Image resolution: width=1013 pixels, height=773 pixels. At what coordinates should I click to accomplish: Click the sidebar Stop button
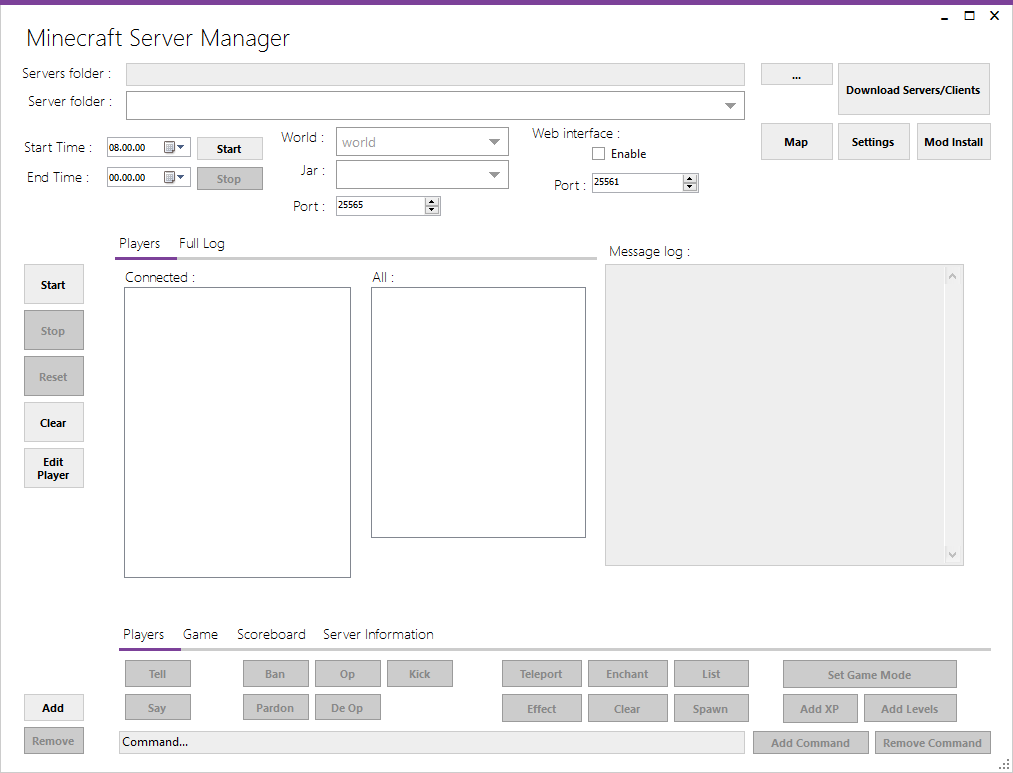[54, 330]
